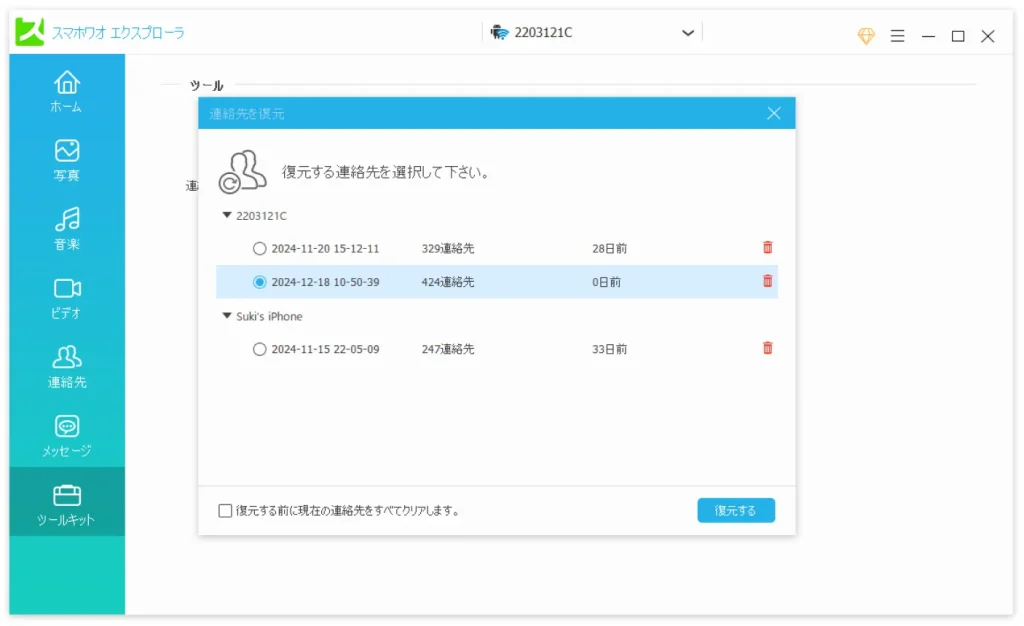Go to the 音楽 music section
The width and height of the screenshot is (1024, 626).
tap(67, 229)
